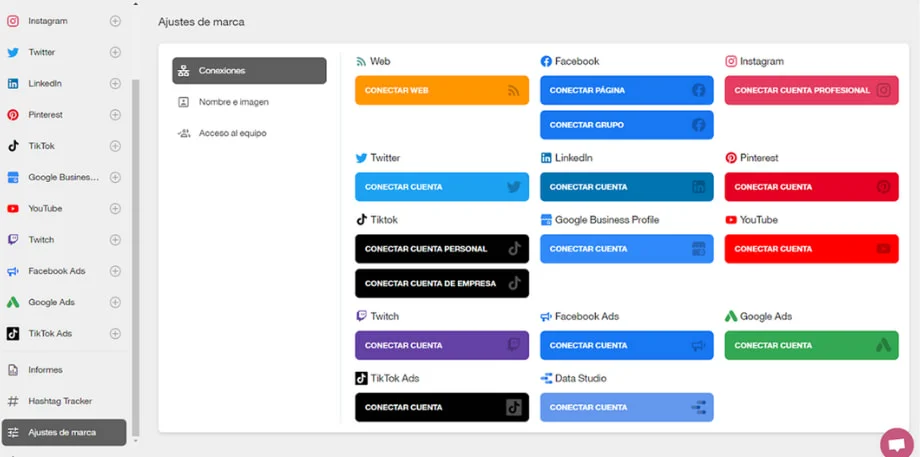Connect the LinkedIn account

(x=627, y=187)
